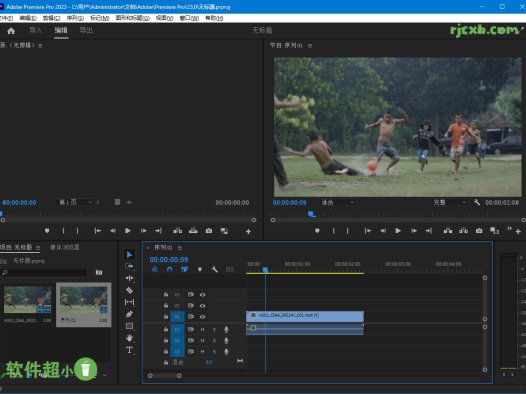Click Extract button in Program Monitor
Screen dimensions: 526x394
coord(463,231)
